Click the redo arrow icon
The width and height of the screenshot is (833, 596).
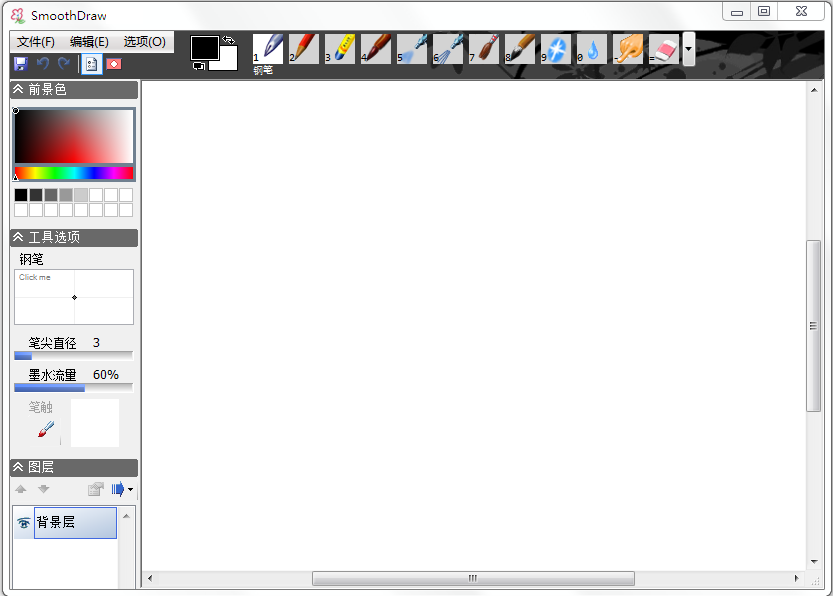[64, 64]
